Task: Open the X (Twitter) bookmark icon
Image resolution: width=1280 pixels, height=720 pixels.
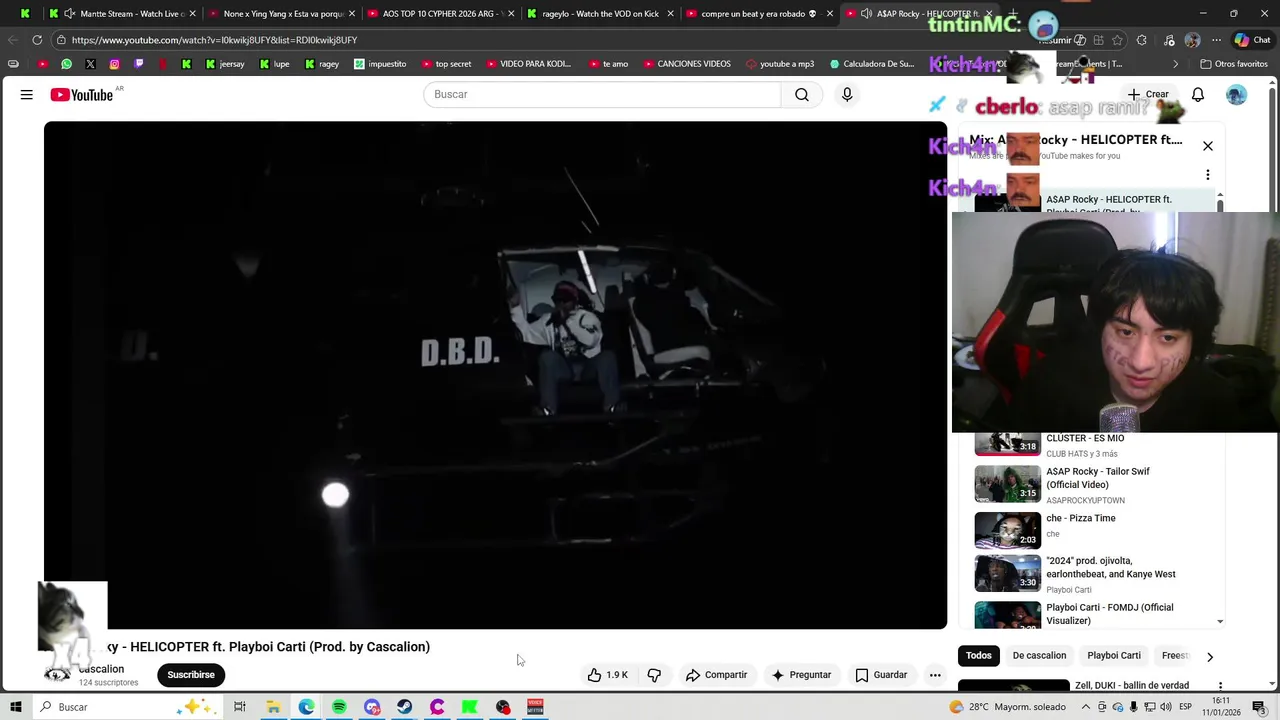Action: pyautogui.click(x=90, y=64)
